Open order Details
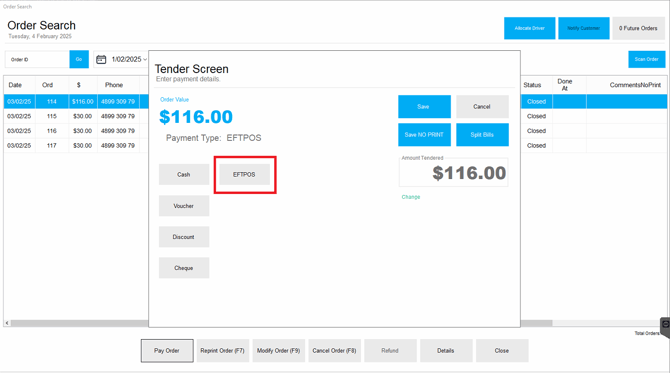 (x=446, y=350)
